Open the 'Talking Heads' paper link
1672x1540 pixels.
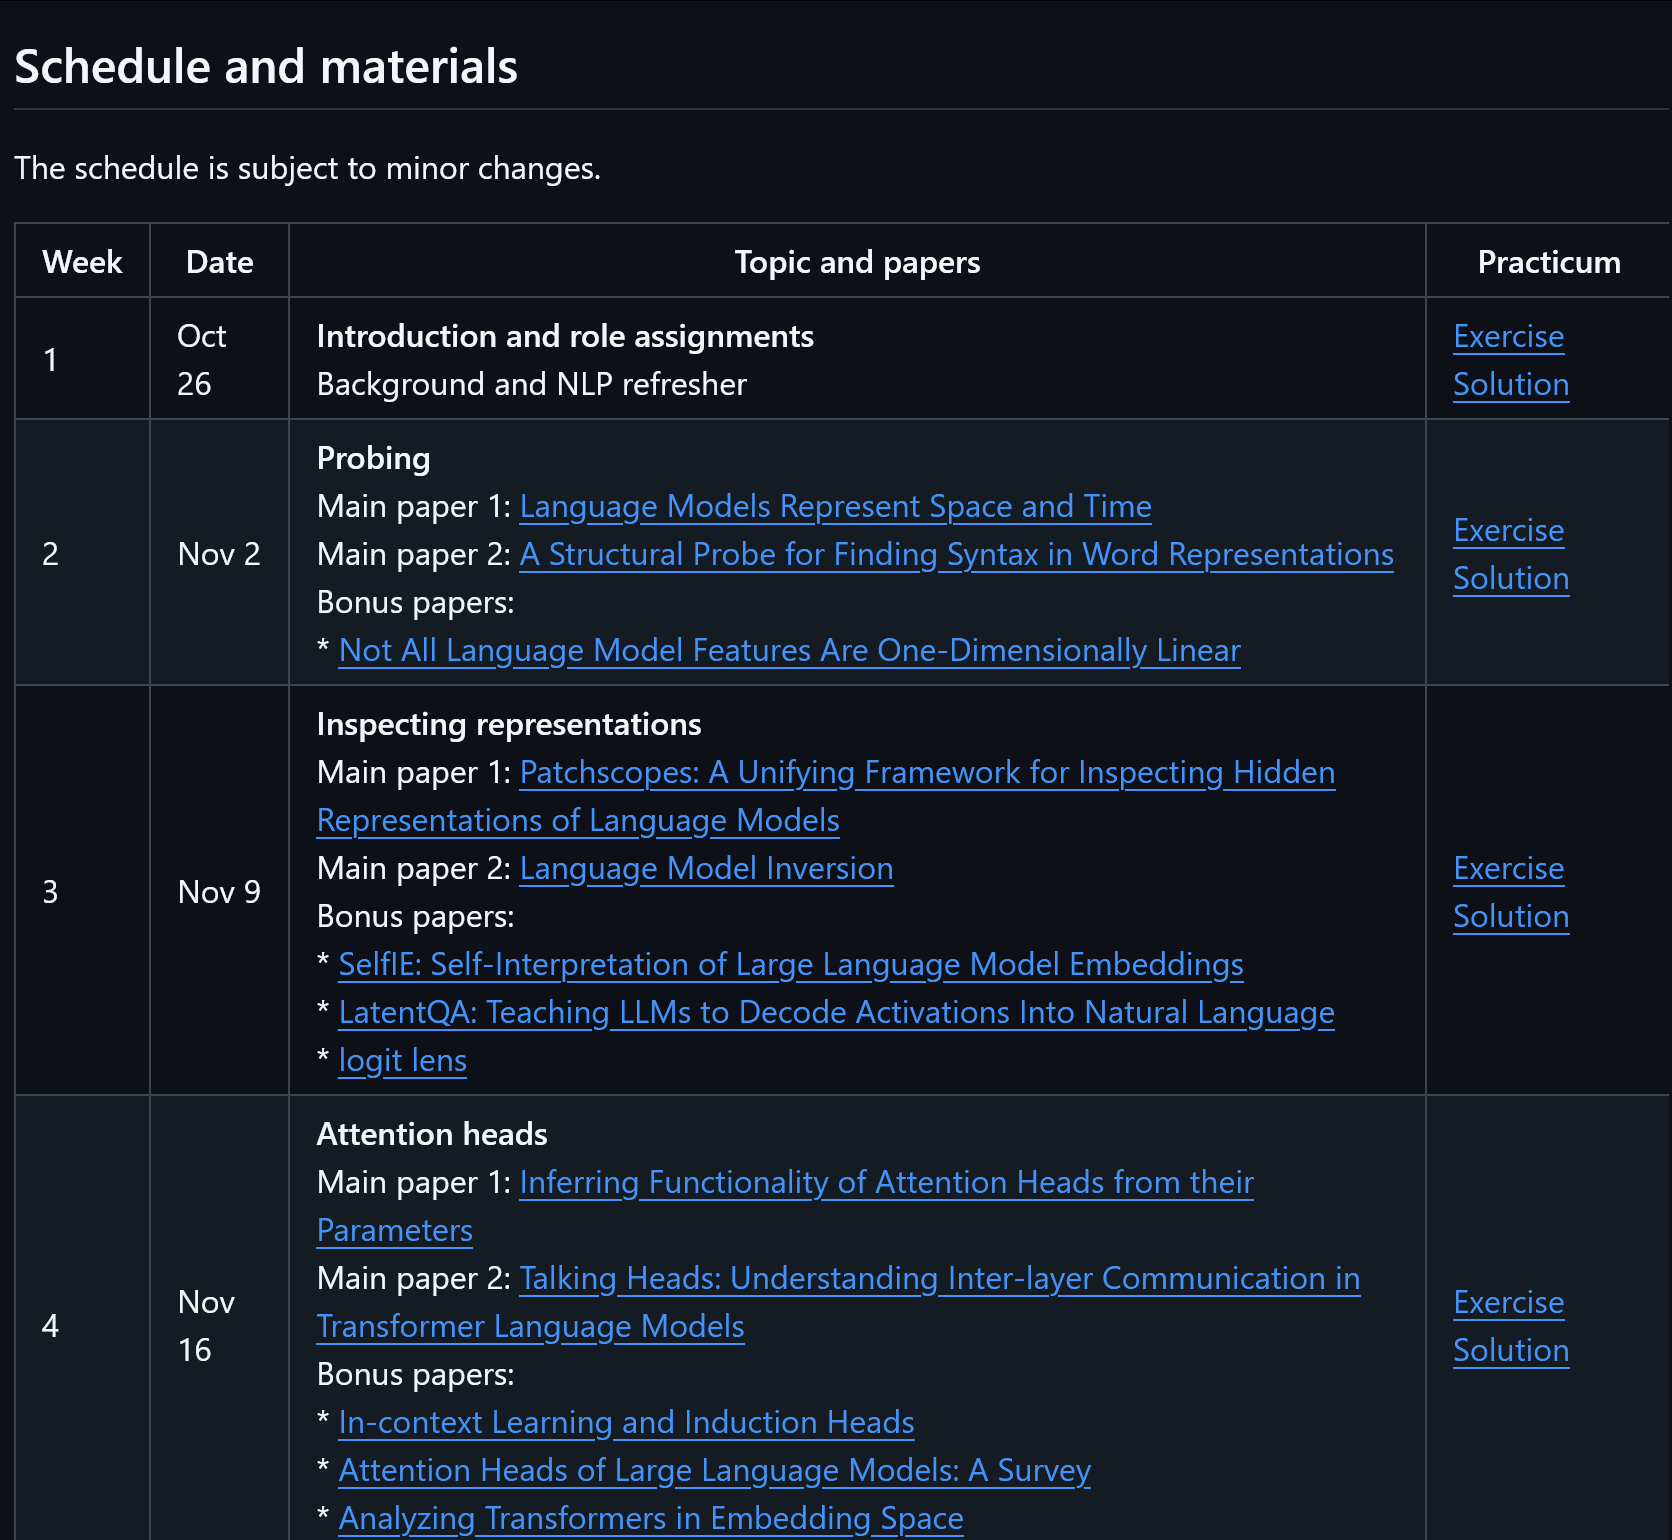[x=939, y=1279]
